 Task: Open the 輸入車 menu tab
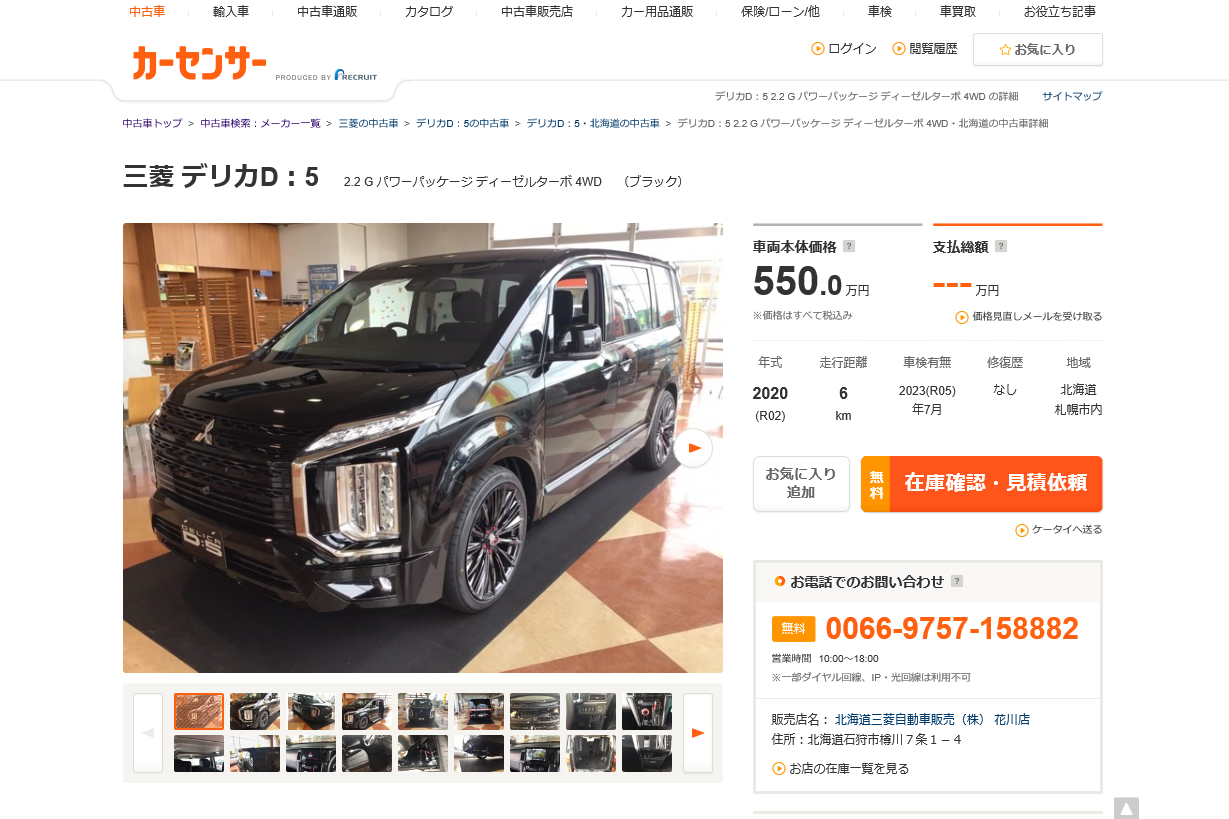(231, 12)
